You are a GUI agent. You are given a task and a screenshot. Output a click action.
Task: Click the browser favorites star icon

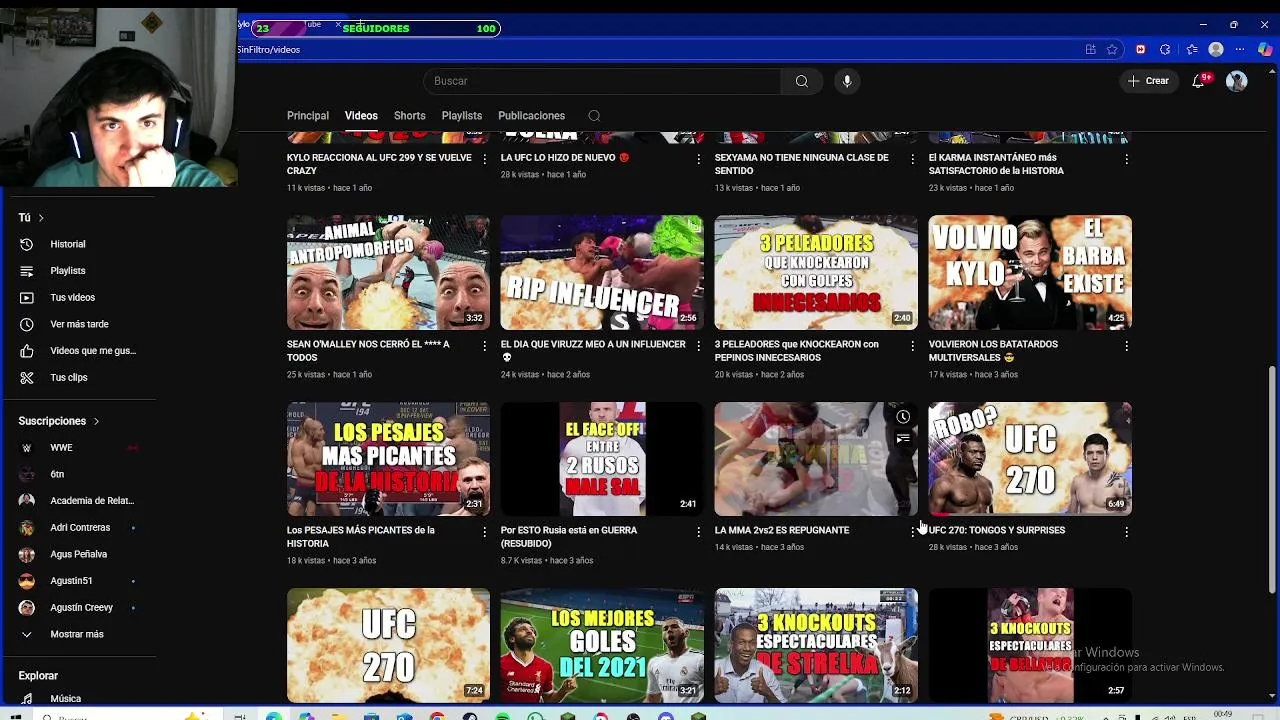[1112, 49]
